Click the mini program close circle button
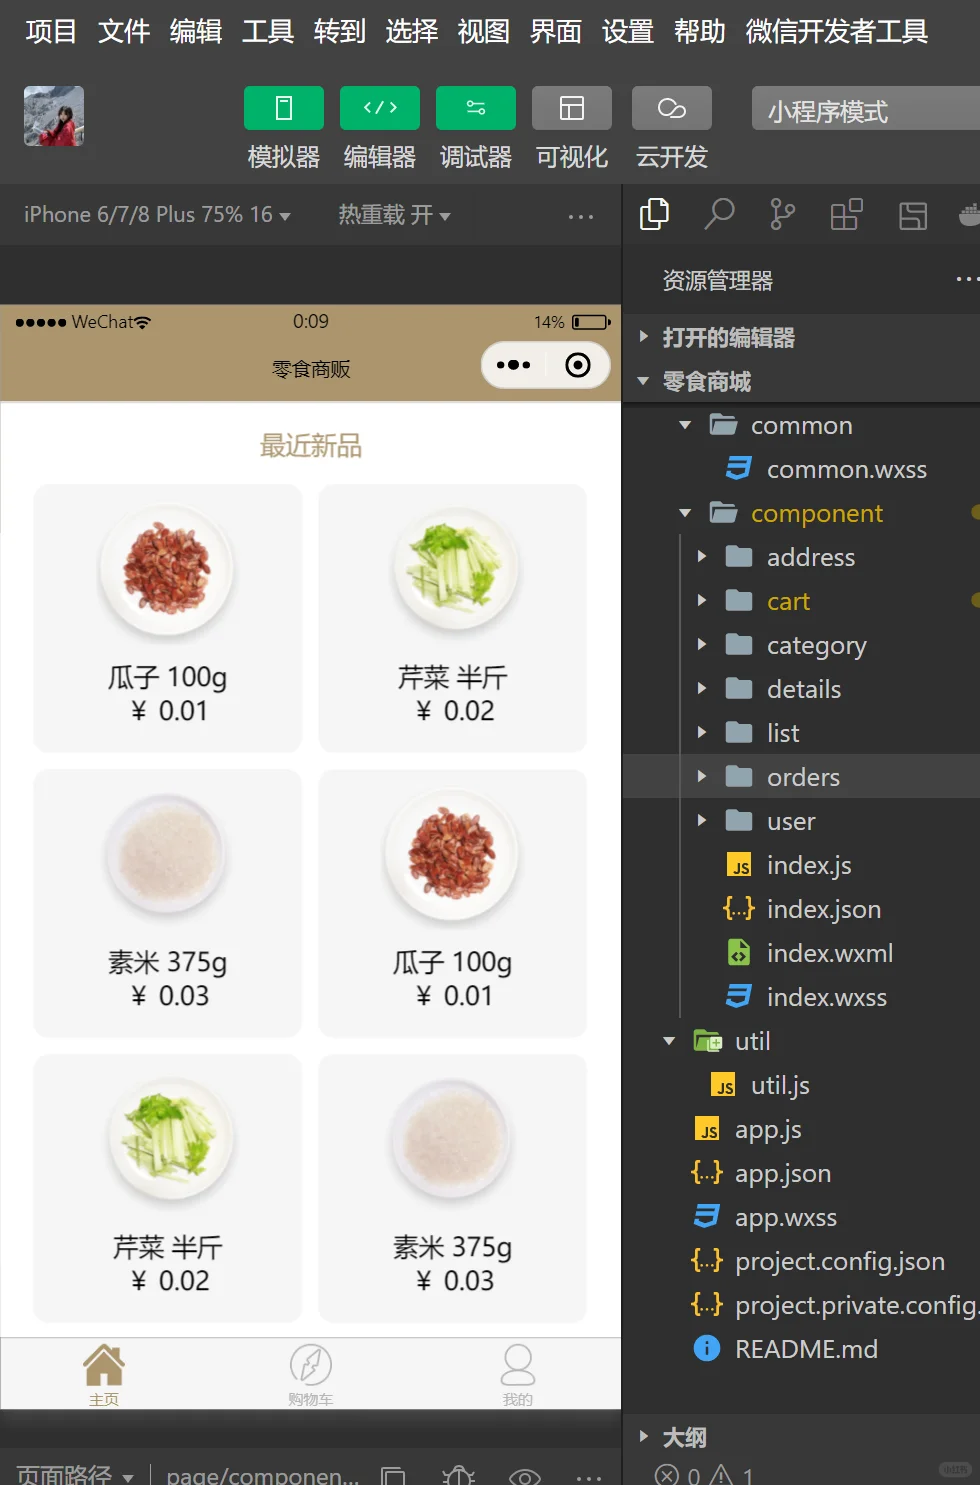This screenshot has height=1485, width=980. click(578, 365)
